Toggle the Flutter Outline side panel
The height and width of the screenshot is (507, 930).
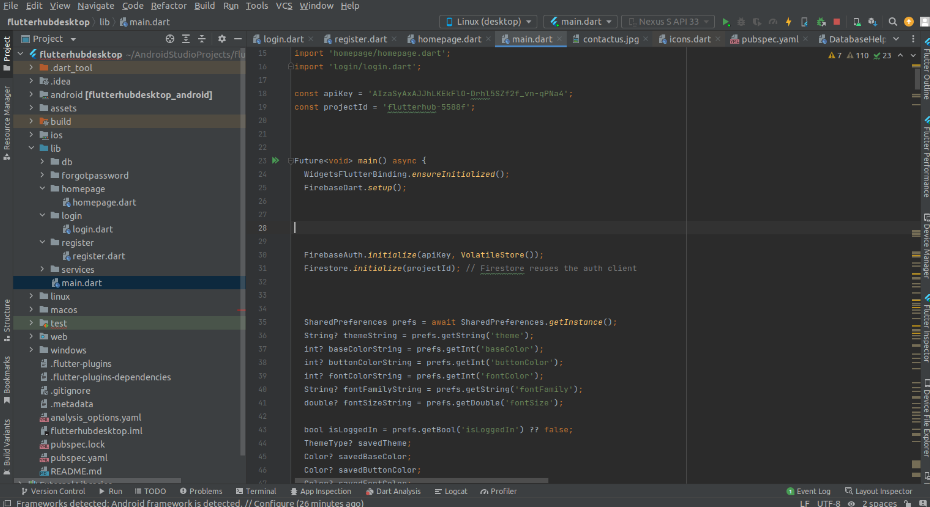[924, 74]
